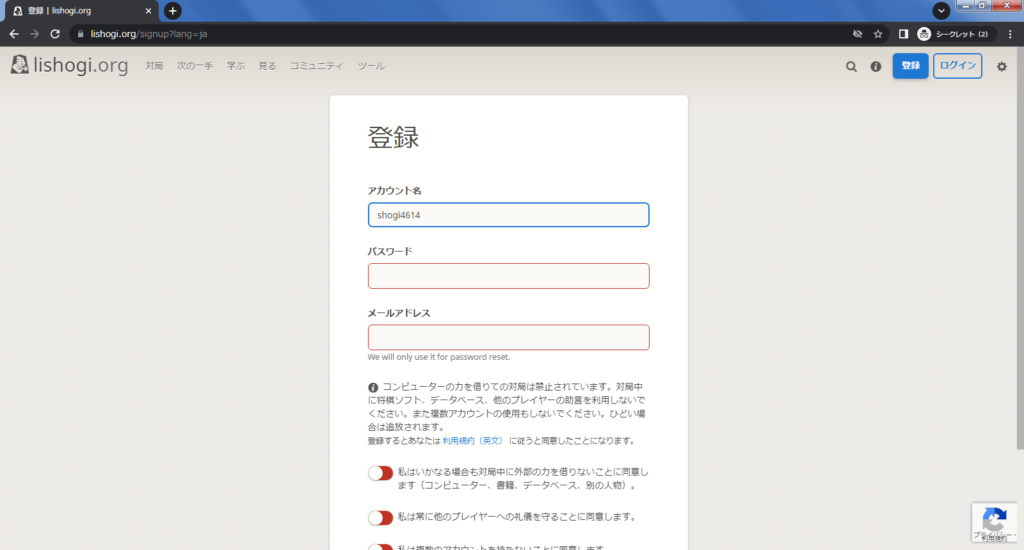Screen dimensions: 1024x550
Task: Open the コミュニティ menu
Action: click(316, 66)
